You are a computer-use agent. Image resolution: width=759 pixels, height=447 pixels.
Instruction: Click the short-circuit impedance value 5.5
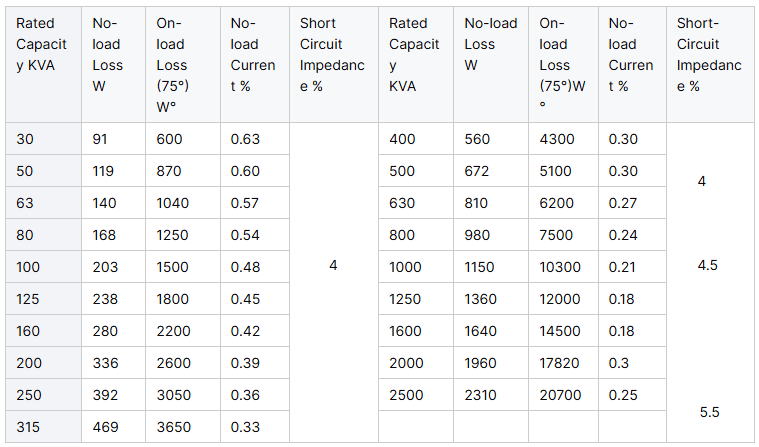(709, 411)
